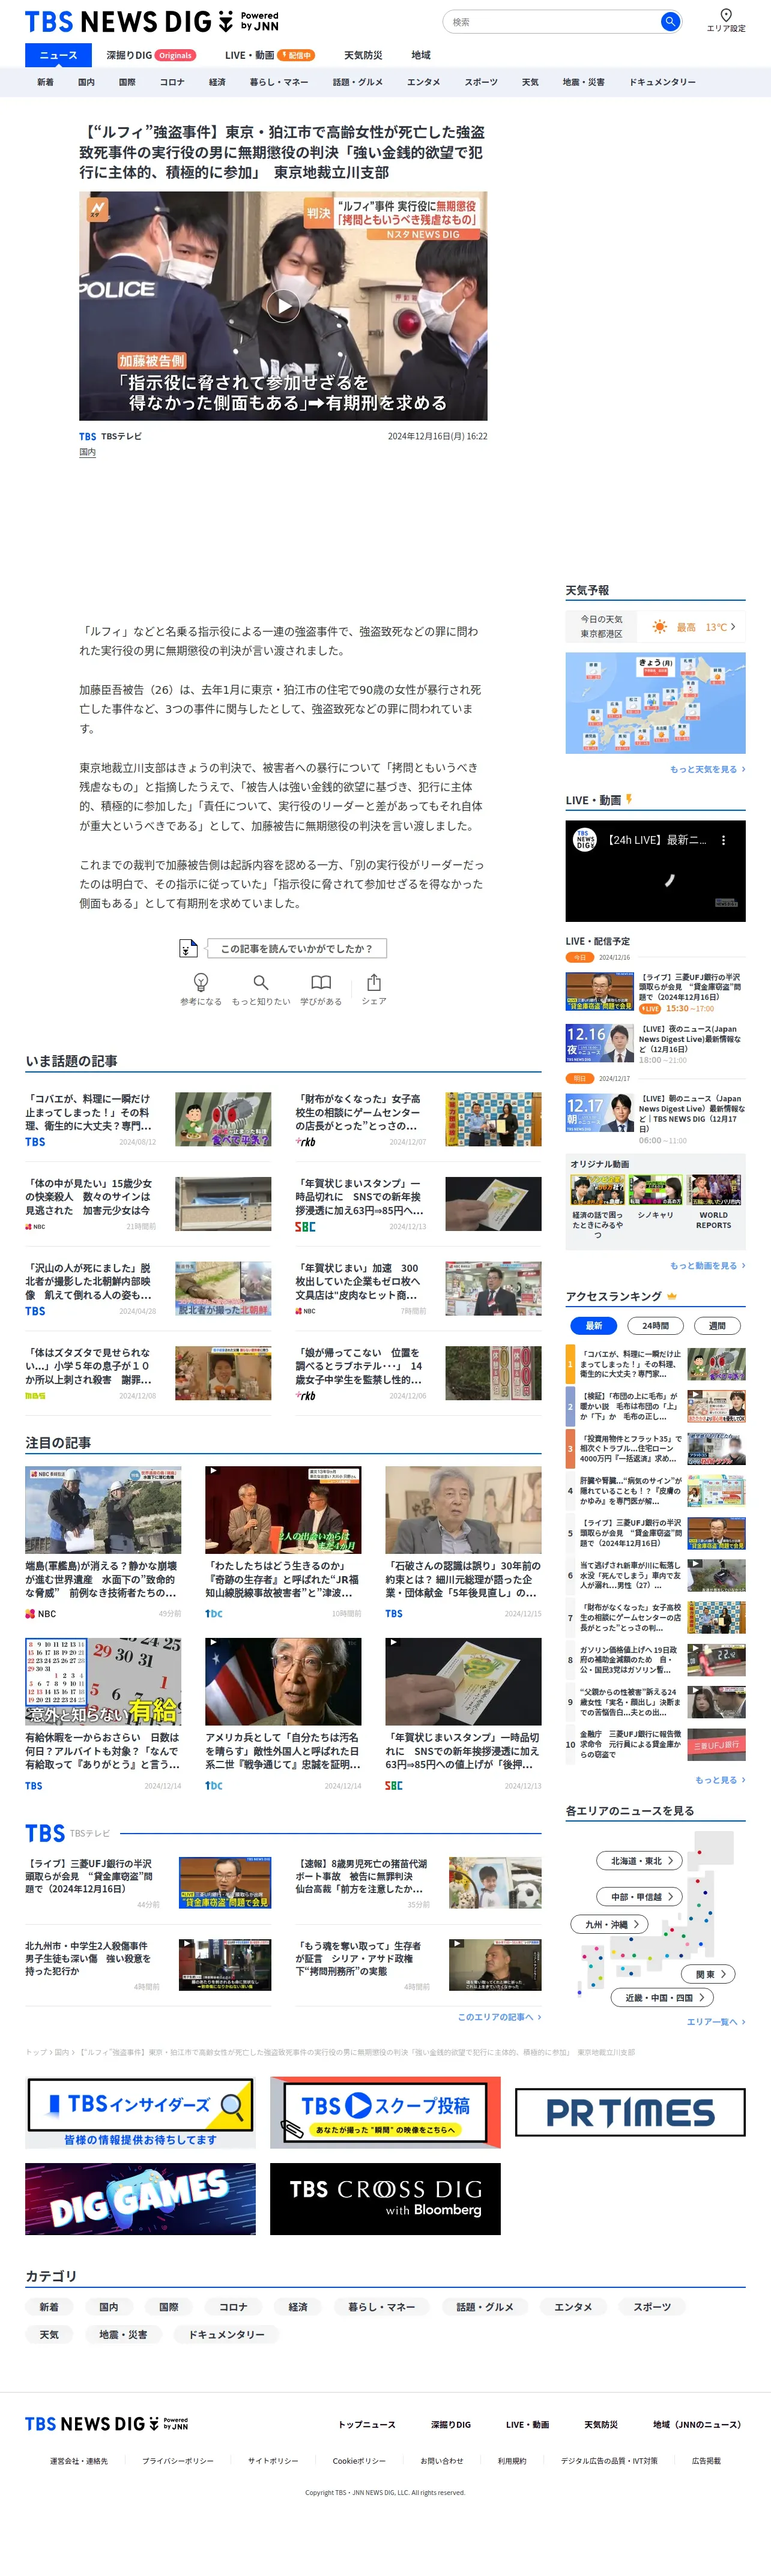This screenshot has width=771, height=2576.
Task: Open the 経済 sub-navigation item
Action: point(217,82)
